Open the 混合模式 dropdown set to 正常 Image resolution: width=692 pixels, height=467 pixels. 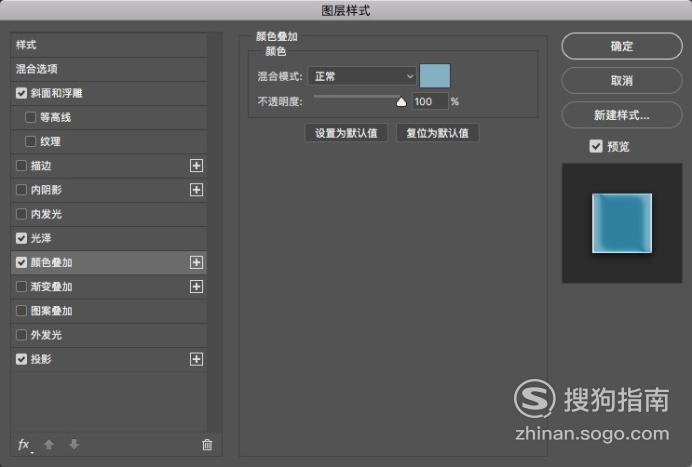pyautogui.click(x=362, y=76)
